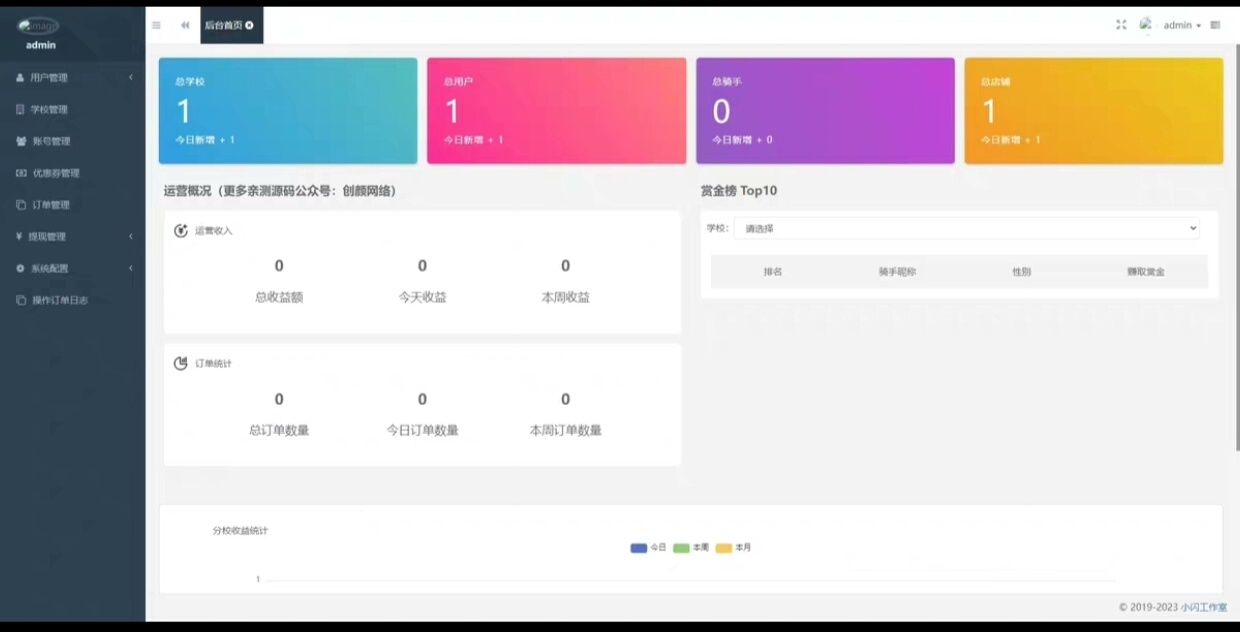The height and width of the screenshot is (632, 1240).
Task: Click the 骑手昵称 column header
Action: click(897, 272)
